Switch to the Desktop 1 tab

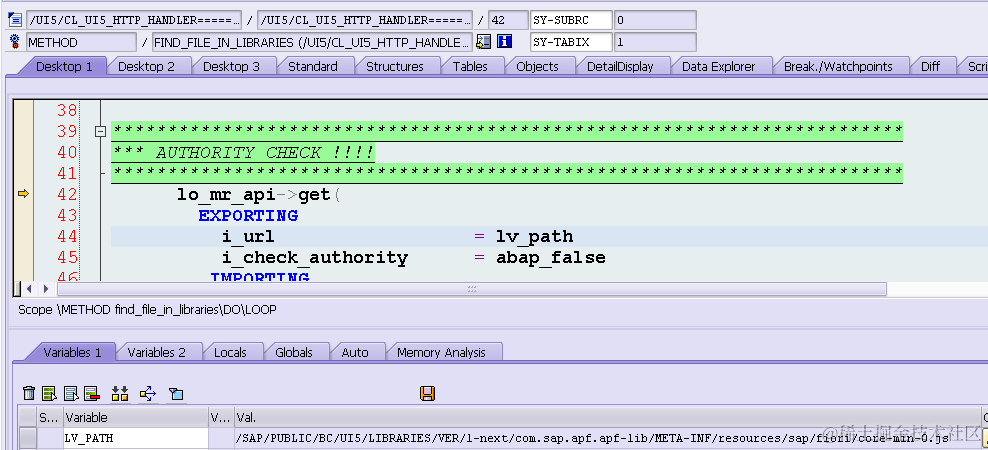(x=64, y=66)
